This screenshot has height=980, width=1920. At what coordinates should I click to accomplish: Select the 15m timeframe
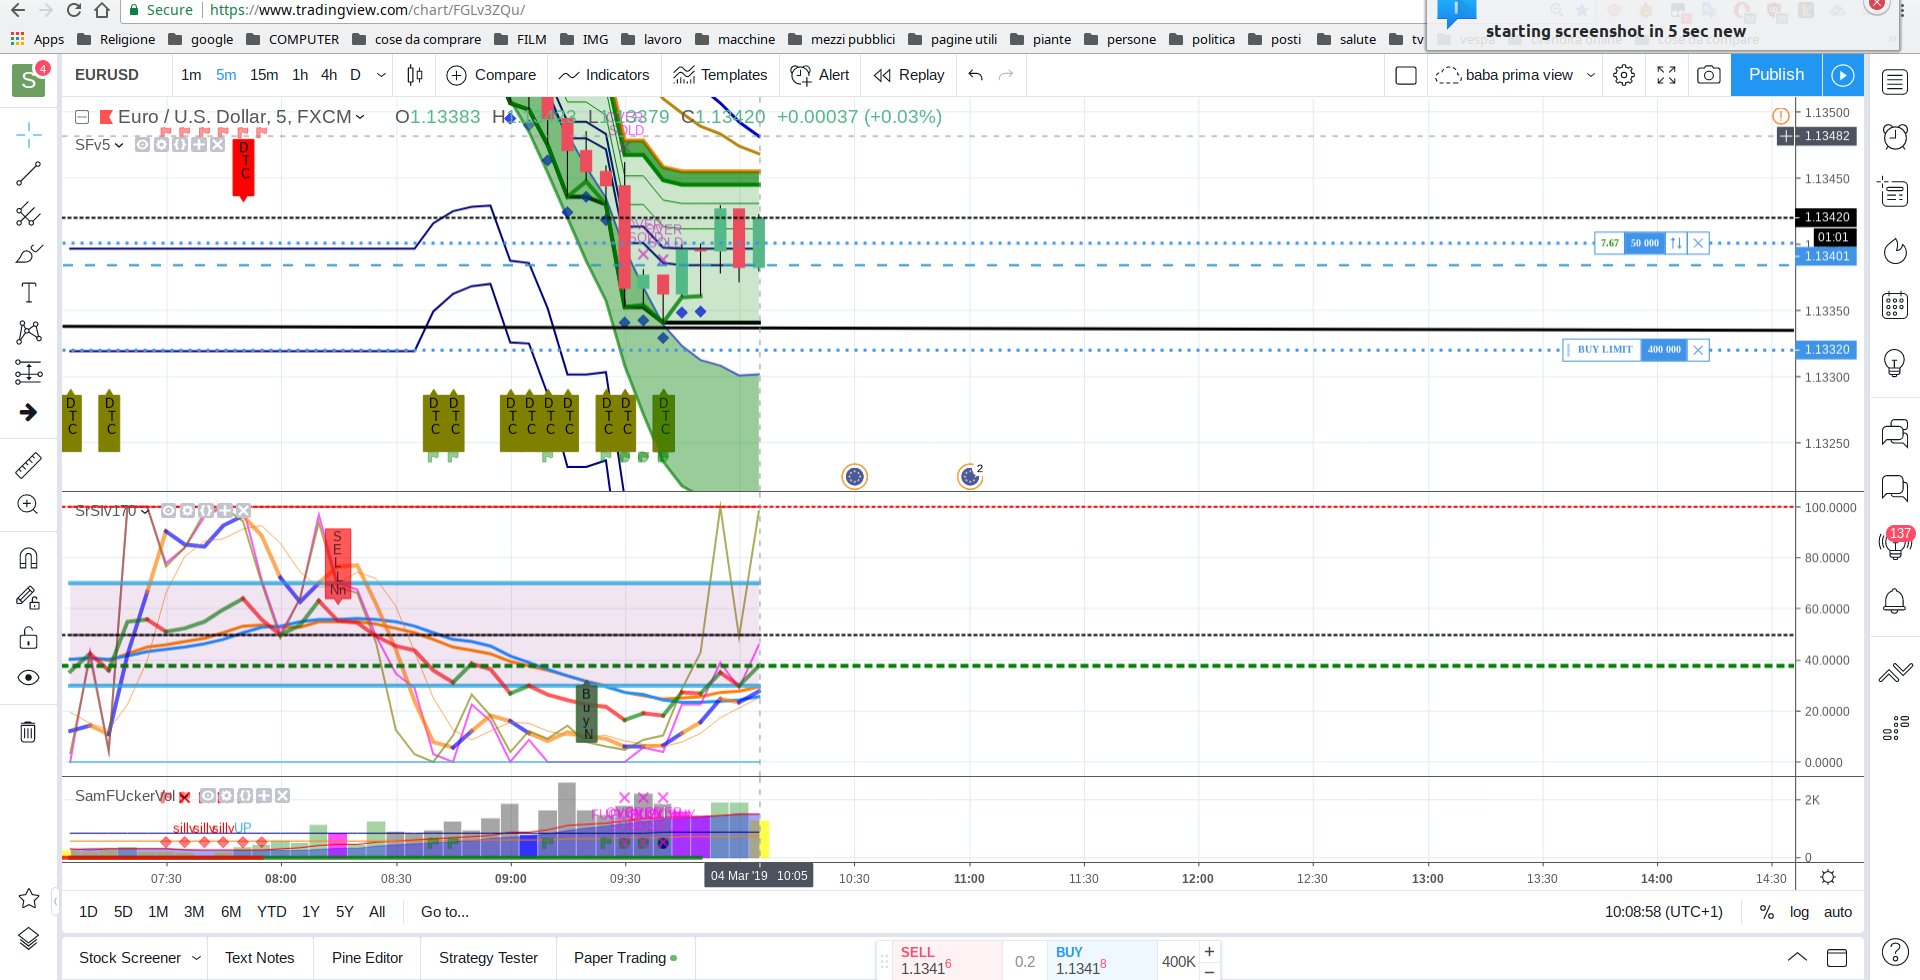click(x=264, y=75)
